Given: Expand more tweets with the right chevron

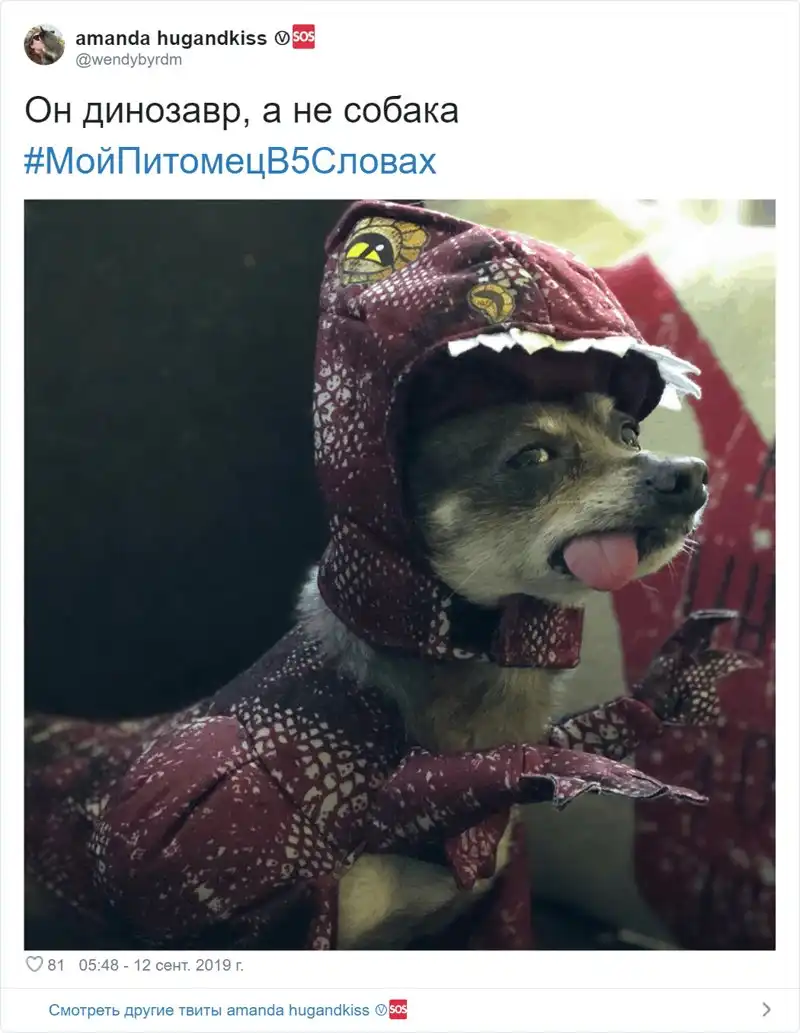Looking at the screenshot, I should coord(766,1009).
